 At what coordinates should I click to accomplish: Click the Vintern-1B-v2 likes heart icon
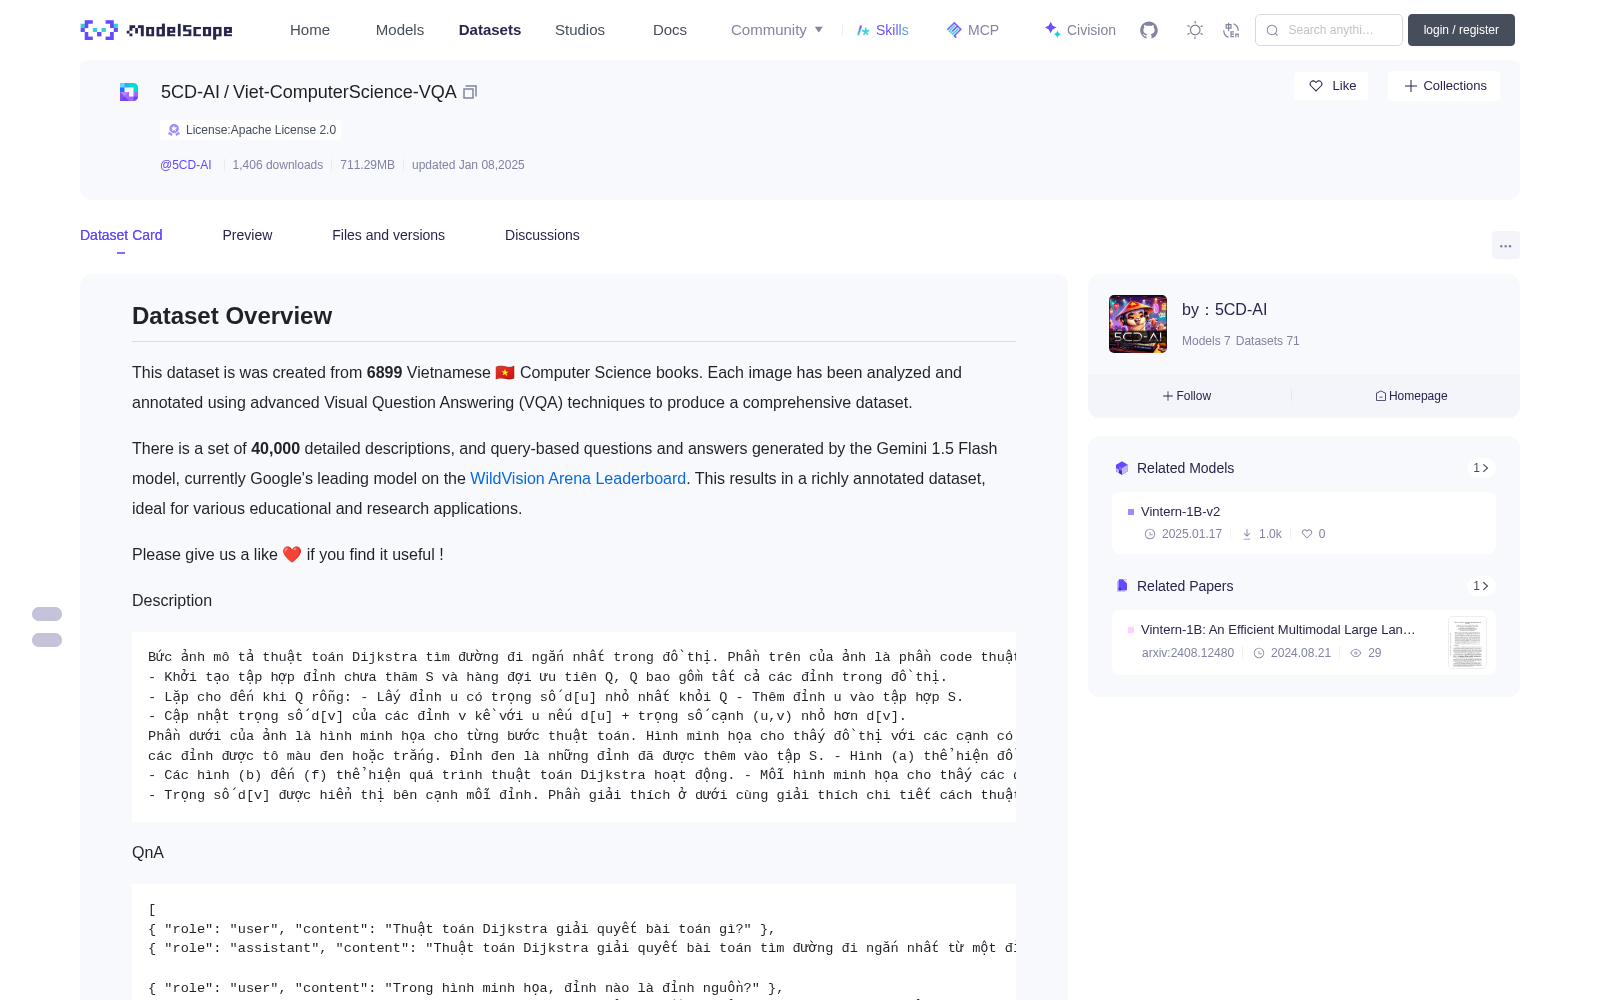click(1307, 534)
